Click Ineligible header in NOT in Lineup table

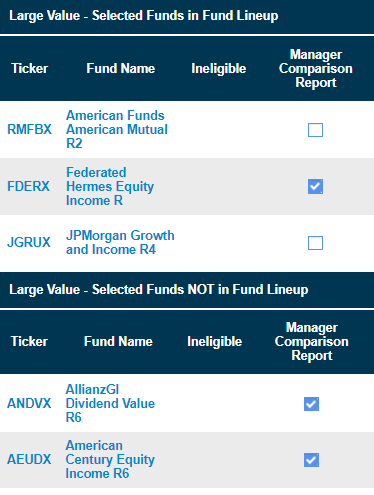[214, 341]
